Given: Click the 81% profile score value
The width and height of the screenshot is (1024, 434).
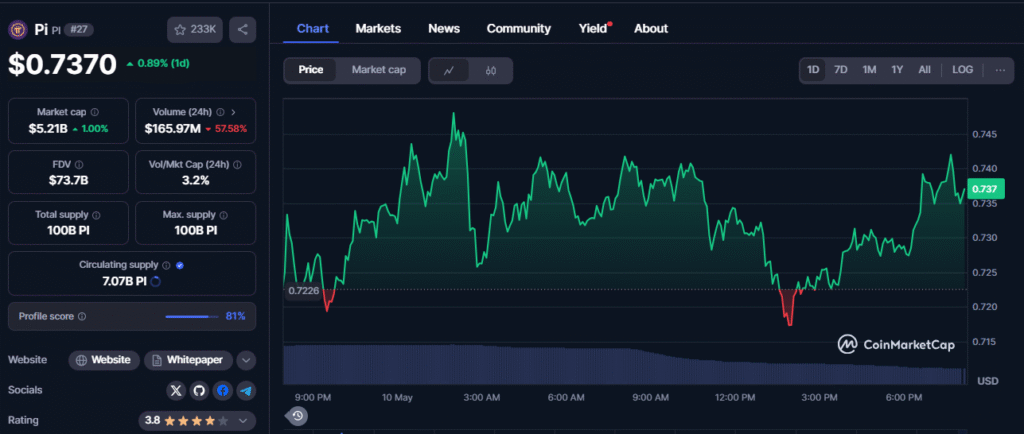Looking at the screenshot, I should tap(235, 317).
